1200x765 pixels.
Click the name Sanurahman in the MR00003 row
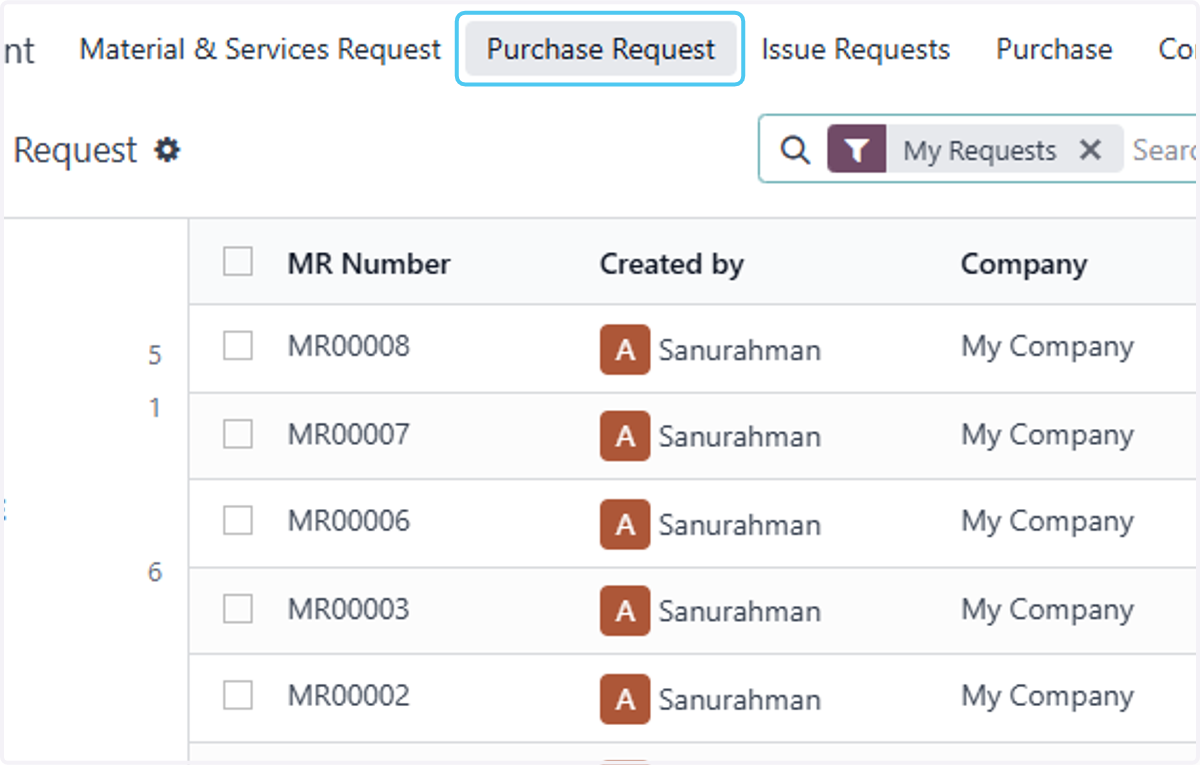point(740,612)
